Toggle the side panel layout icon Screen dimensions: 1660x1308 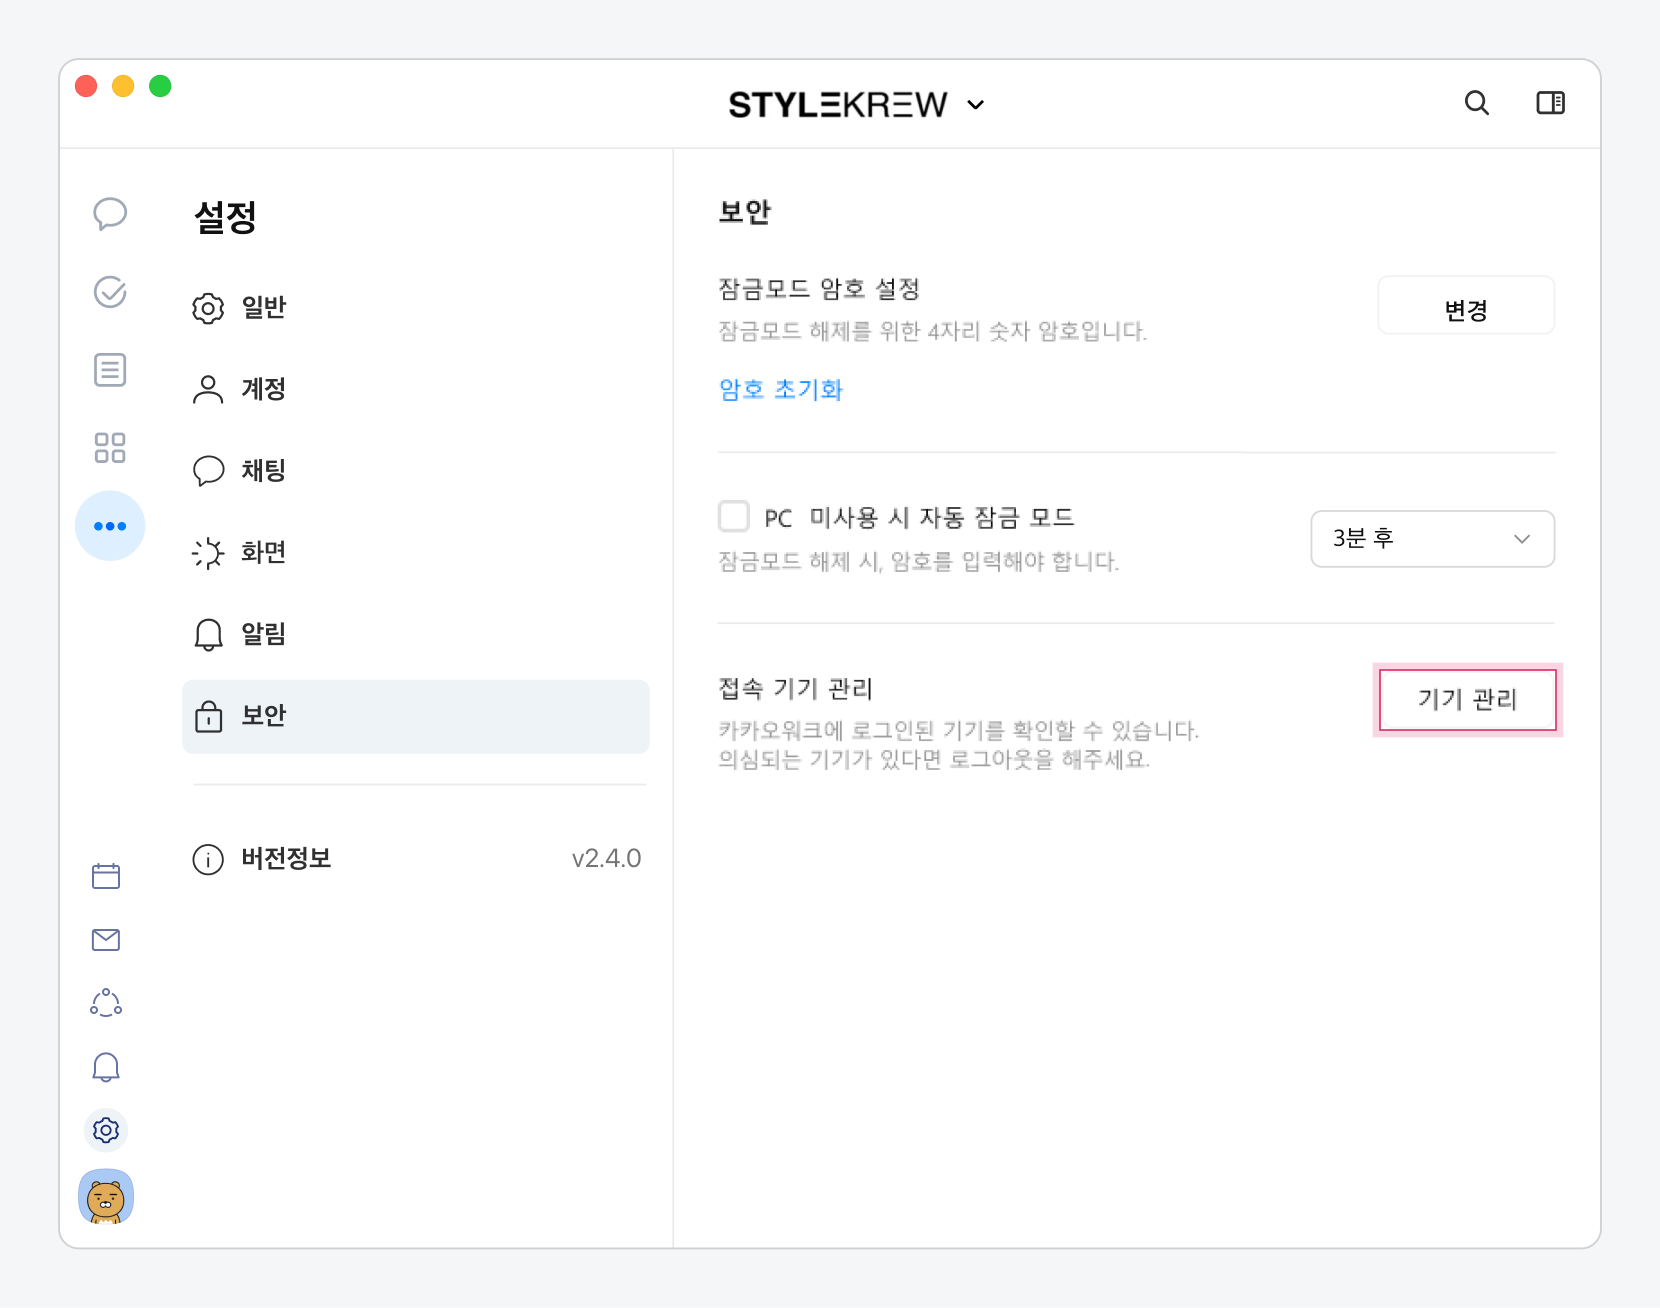point(1550,103)
